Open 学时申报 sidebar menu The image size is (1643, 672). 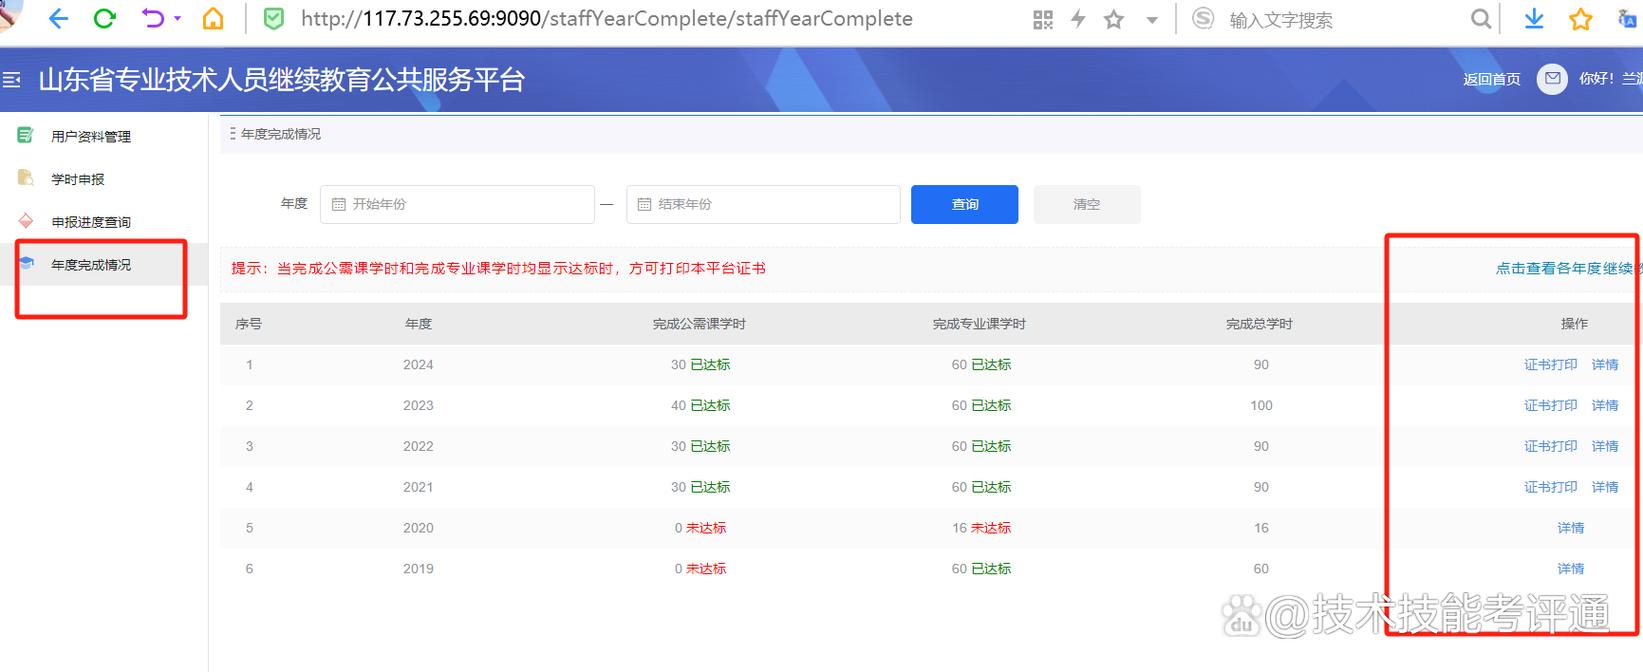click(x=78, y=180)
